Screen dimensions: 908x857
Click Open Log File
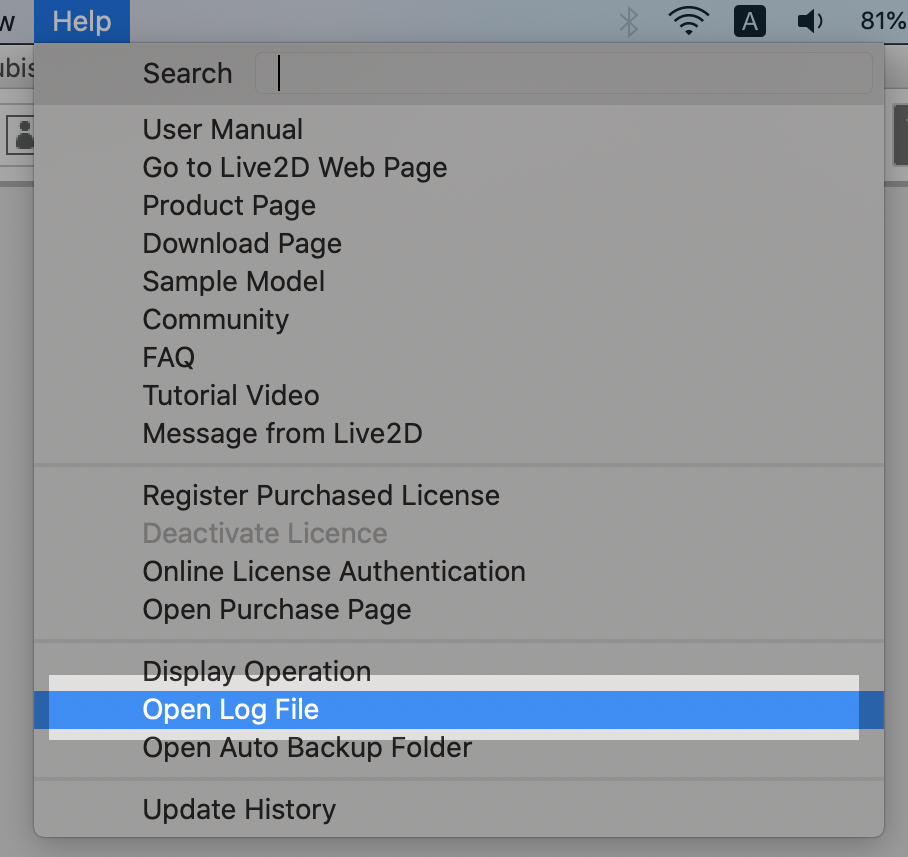pos(459,710)
